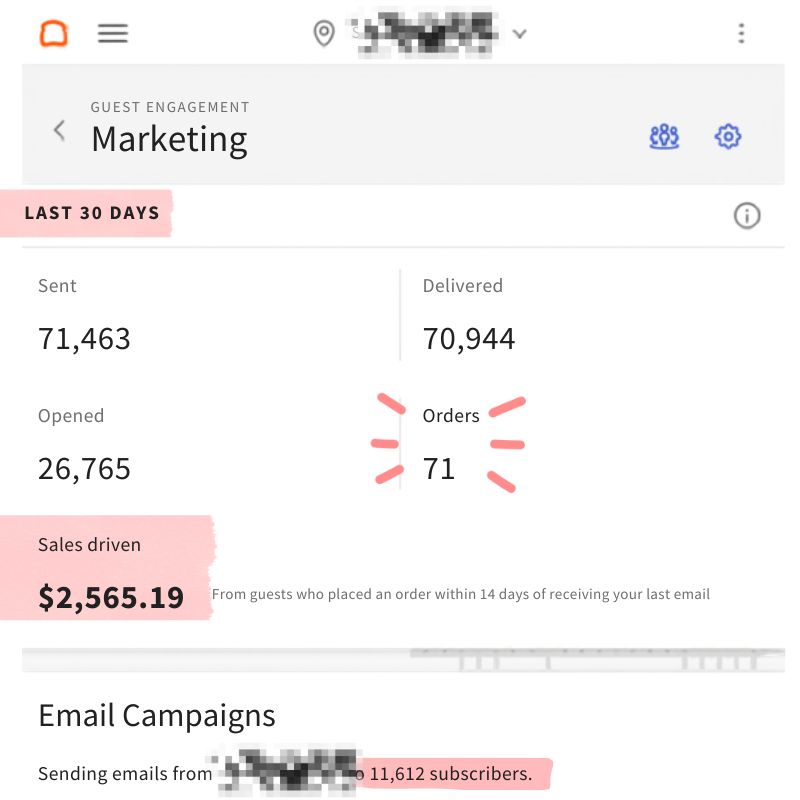Select the Last 30 Days heading
The image size is (800, 800).
(92, 213)
